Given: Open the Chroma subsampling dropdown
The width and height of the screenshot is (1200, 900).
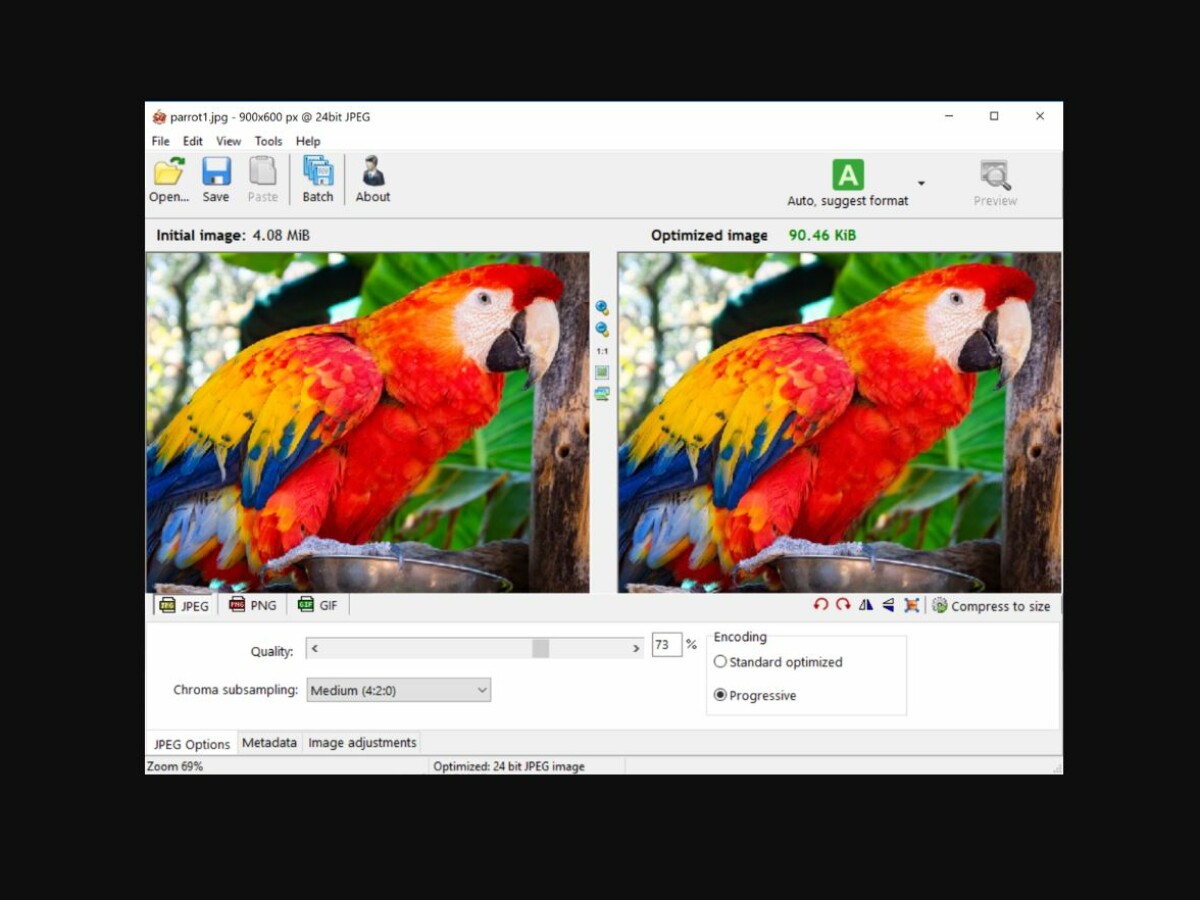Looking at the screenshot, I should tap(482, 690).
